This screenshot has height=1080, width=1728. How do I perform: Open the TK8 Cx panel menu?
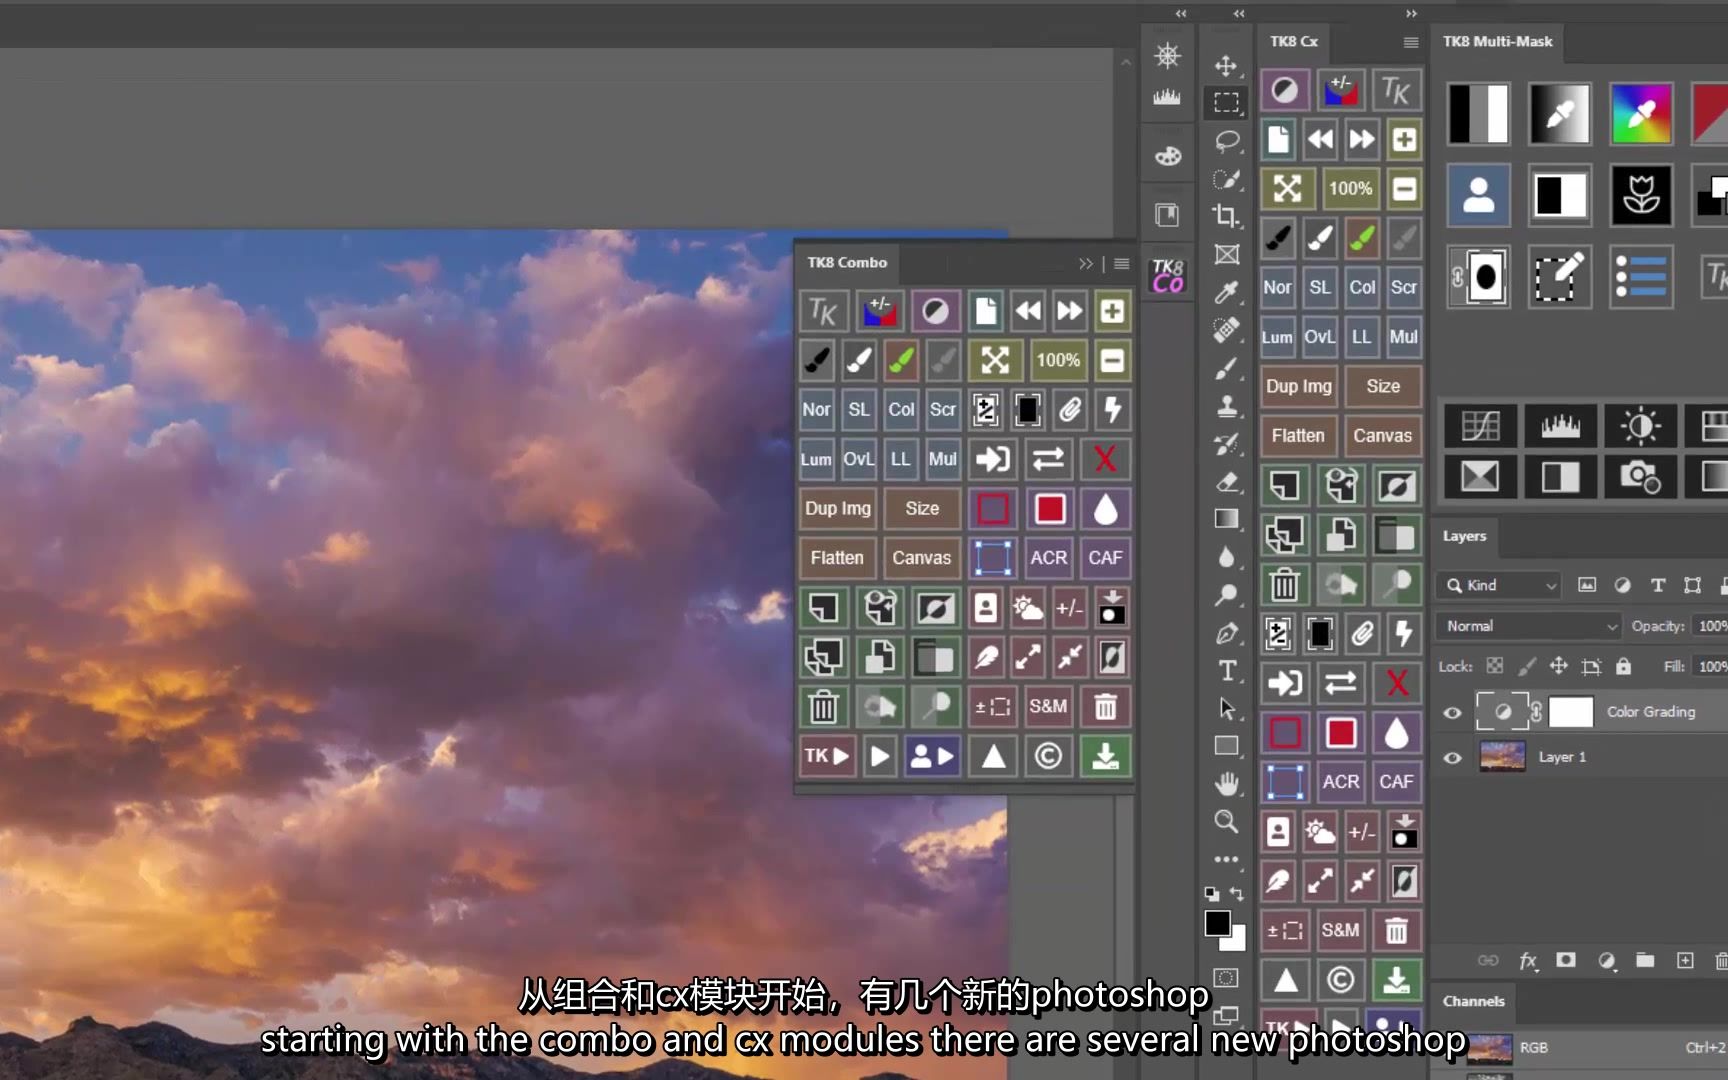(1411, 42)
